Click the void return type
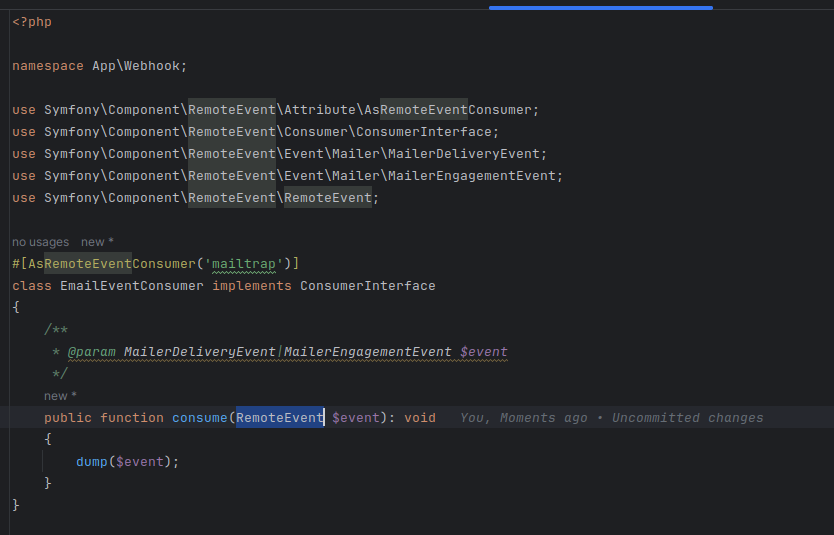 point(420,417)
